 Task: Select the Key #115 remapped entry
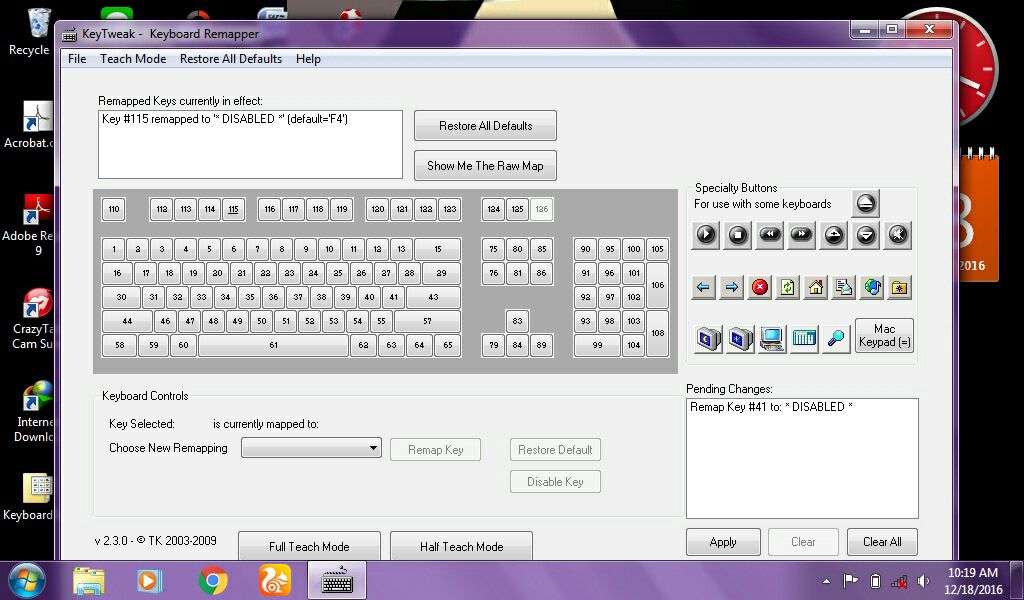[225, 119]
